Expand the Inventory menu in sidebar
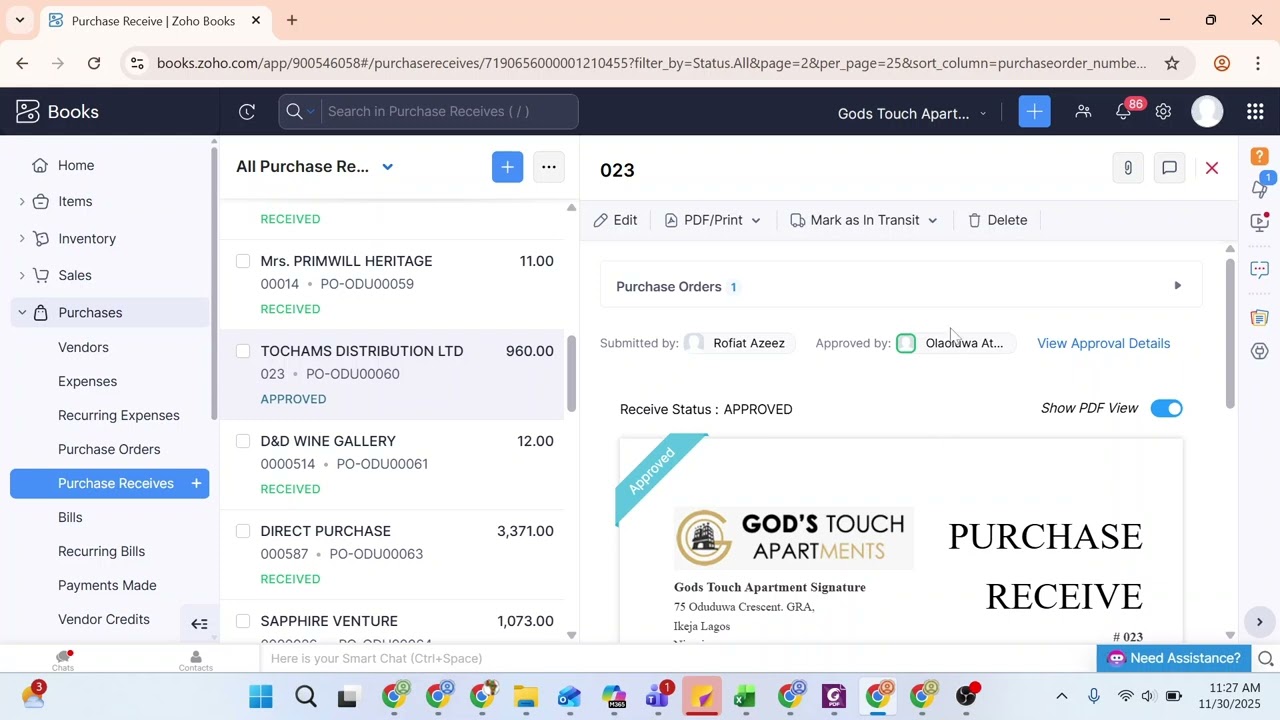Viewport: 1280px width, 720px height. 22,239
